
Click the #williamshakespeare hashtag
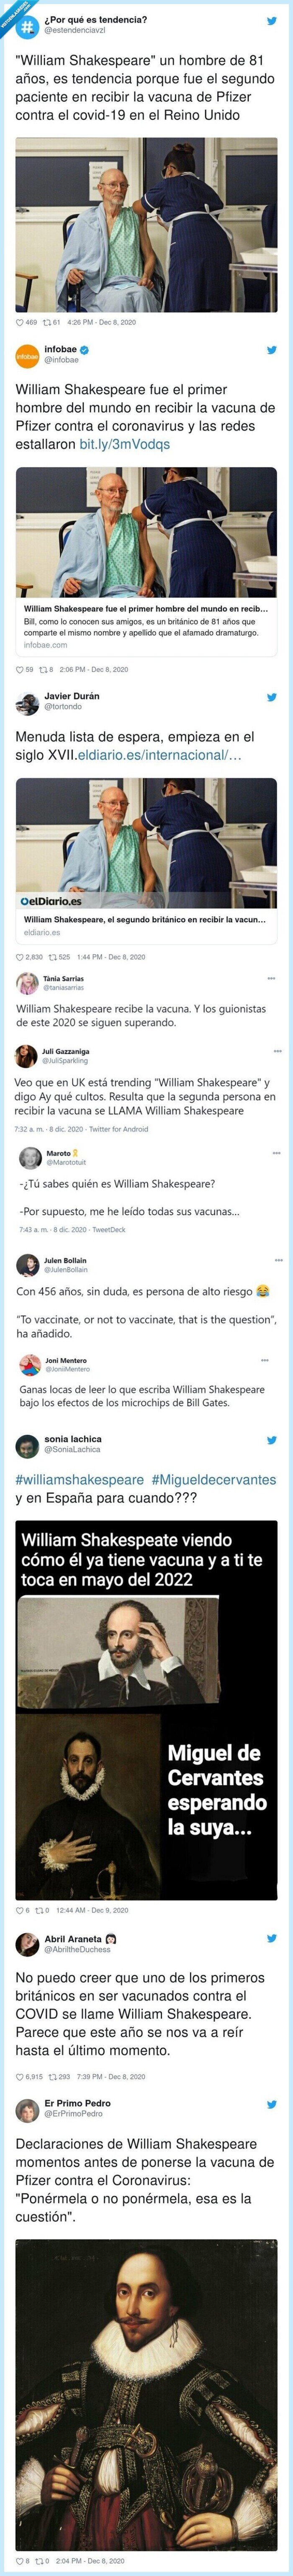68,1473
